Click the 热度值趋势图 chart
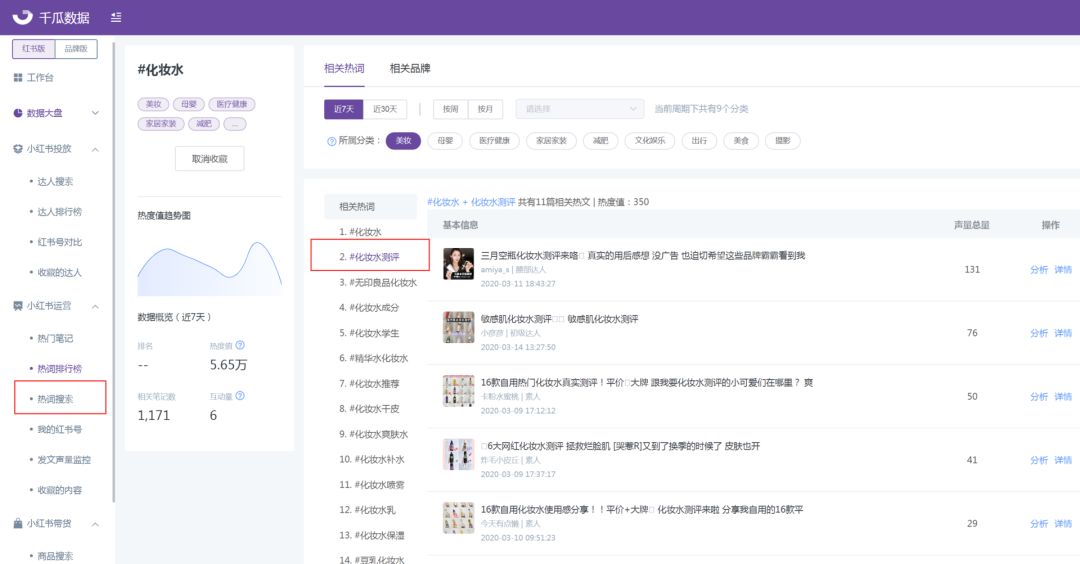Screen dimensions: 1080x564 [209, 269]
